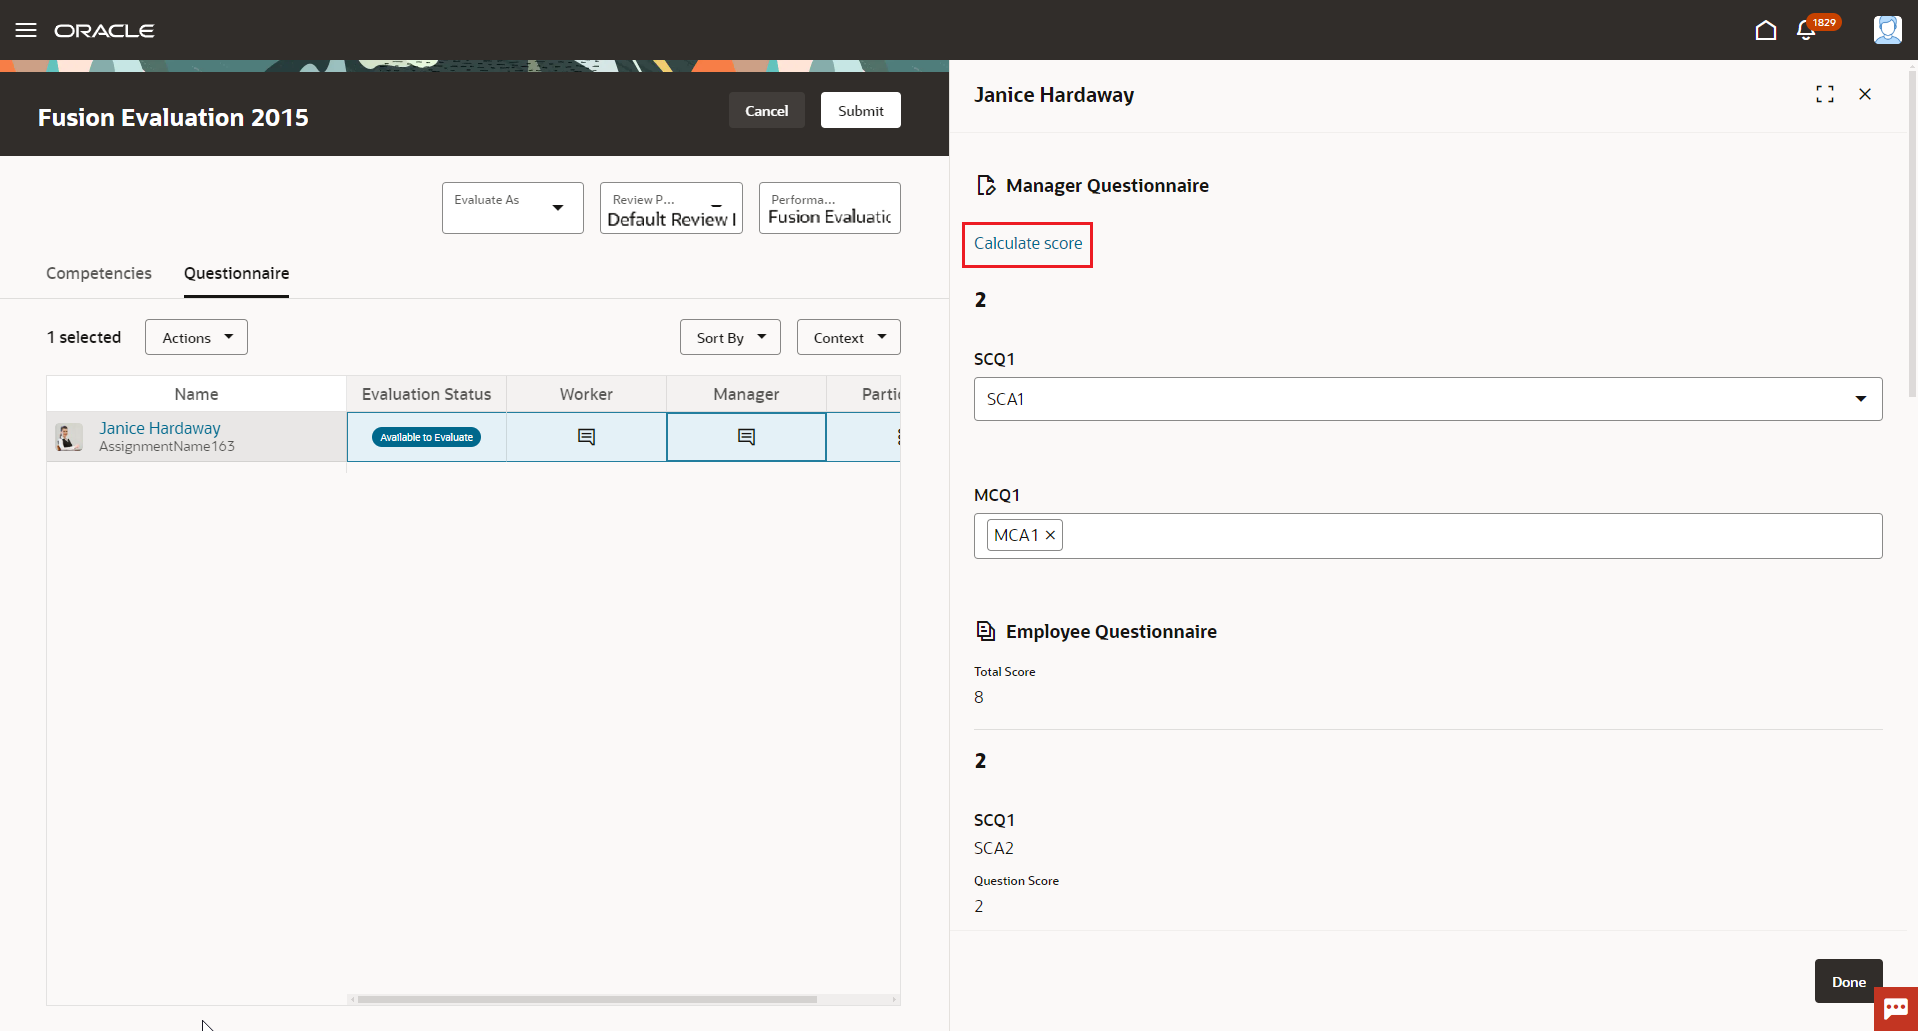Open the Manager questionnaire comment icon
The width and height of the screenshot is (1918, 1031).
coord(747,437)
